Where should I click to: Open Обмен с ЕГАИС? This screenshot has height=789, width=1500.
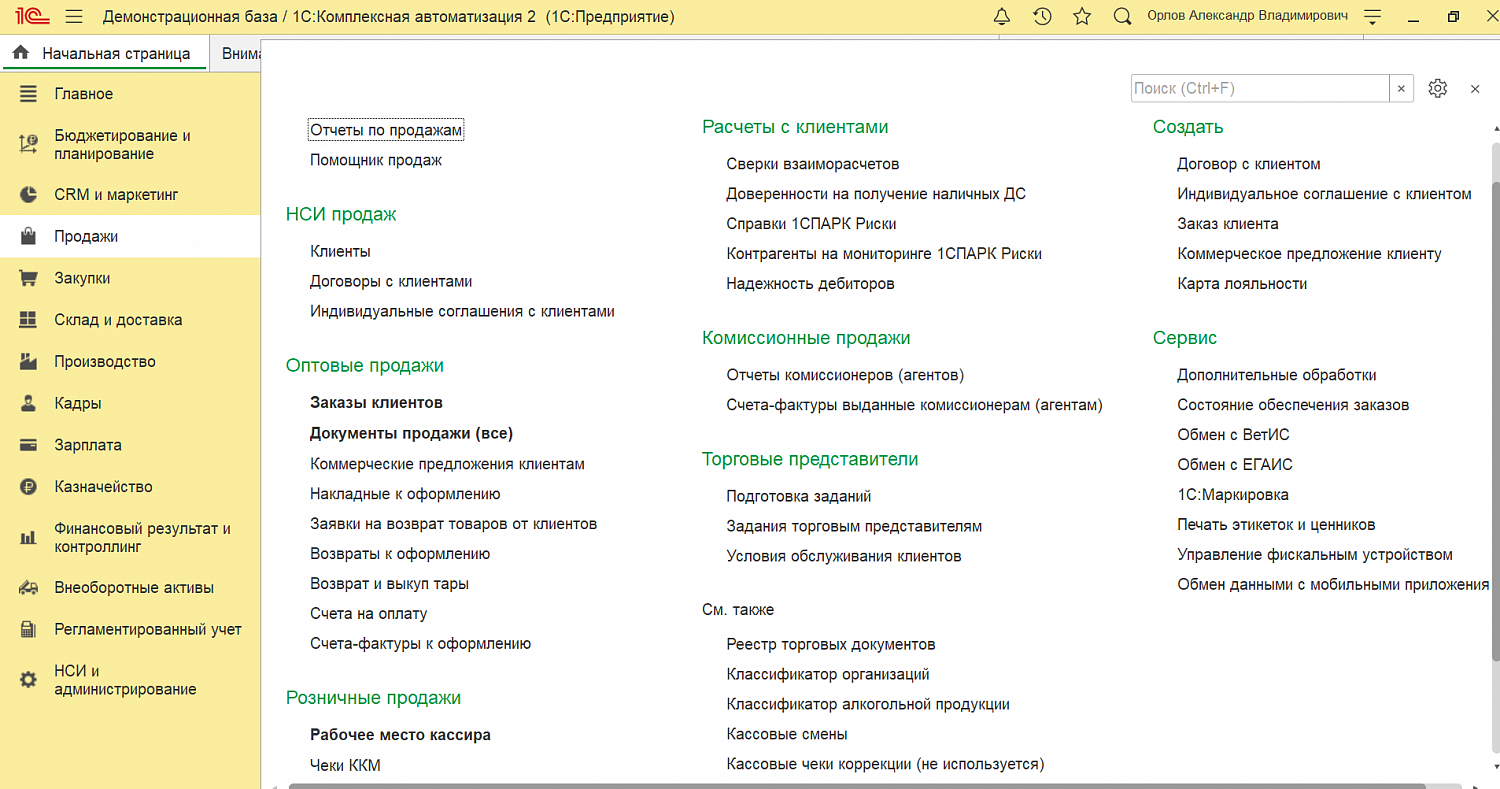tap(1235, 465)
